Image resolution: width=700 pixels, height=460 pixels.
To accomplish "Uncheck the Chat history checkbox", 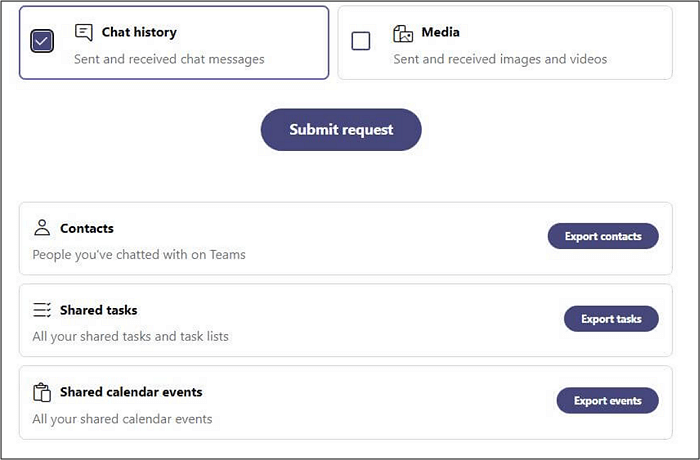I will click(42, 41).
